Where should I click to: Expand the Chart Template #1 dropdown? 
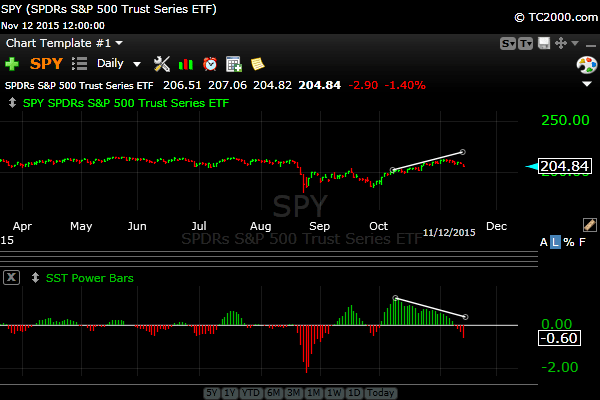pyautogui.click(x=64, y=43)
